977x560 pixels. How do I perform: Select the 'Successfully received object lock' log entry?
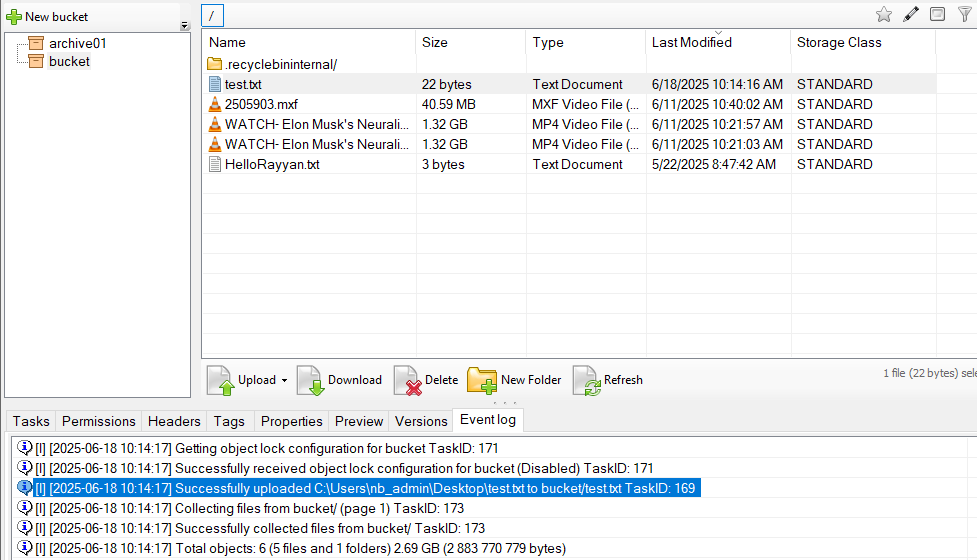345,468
